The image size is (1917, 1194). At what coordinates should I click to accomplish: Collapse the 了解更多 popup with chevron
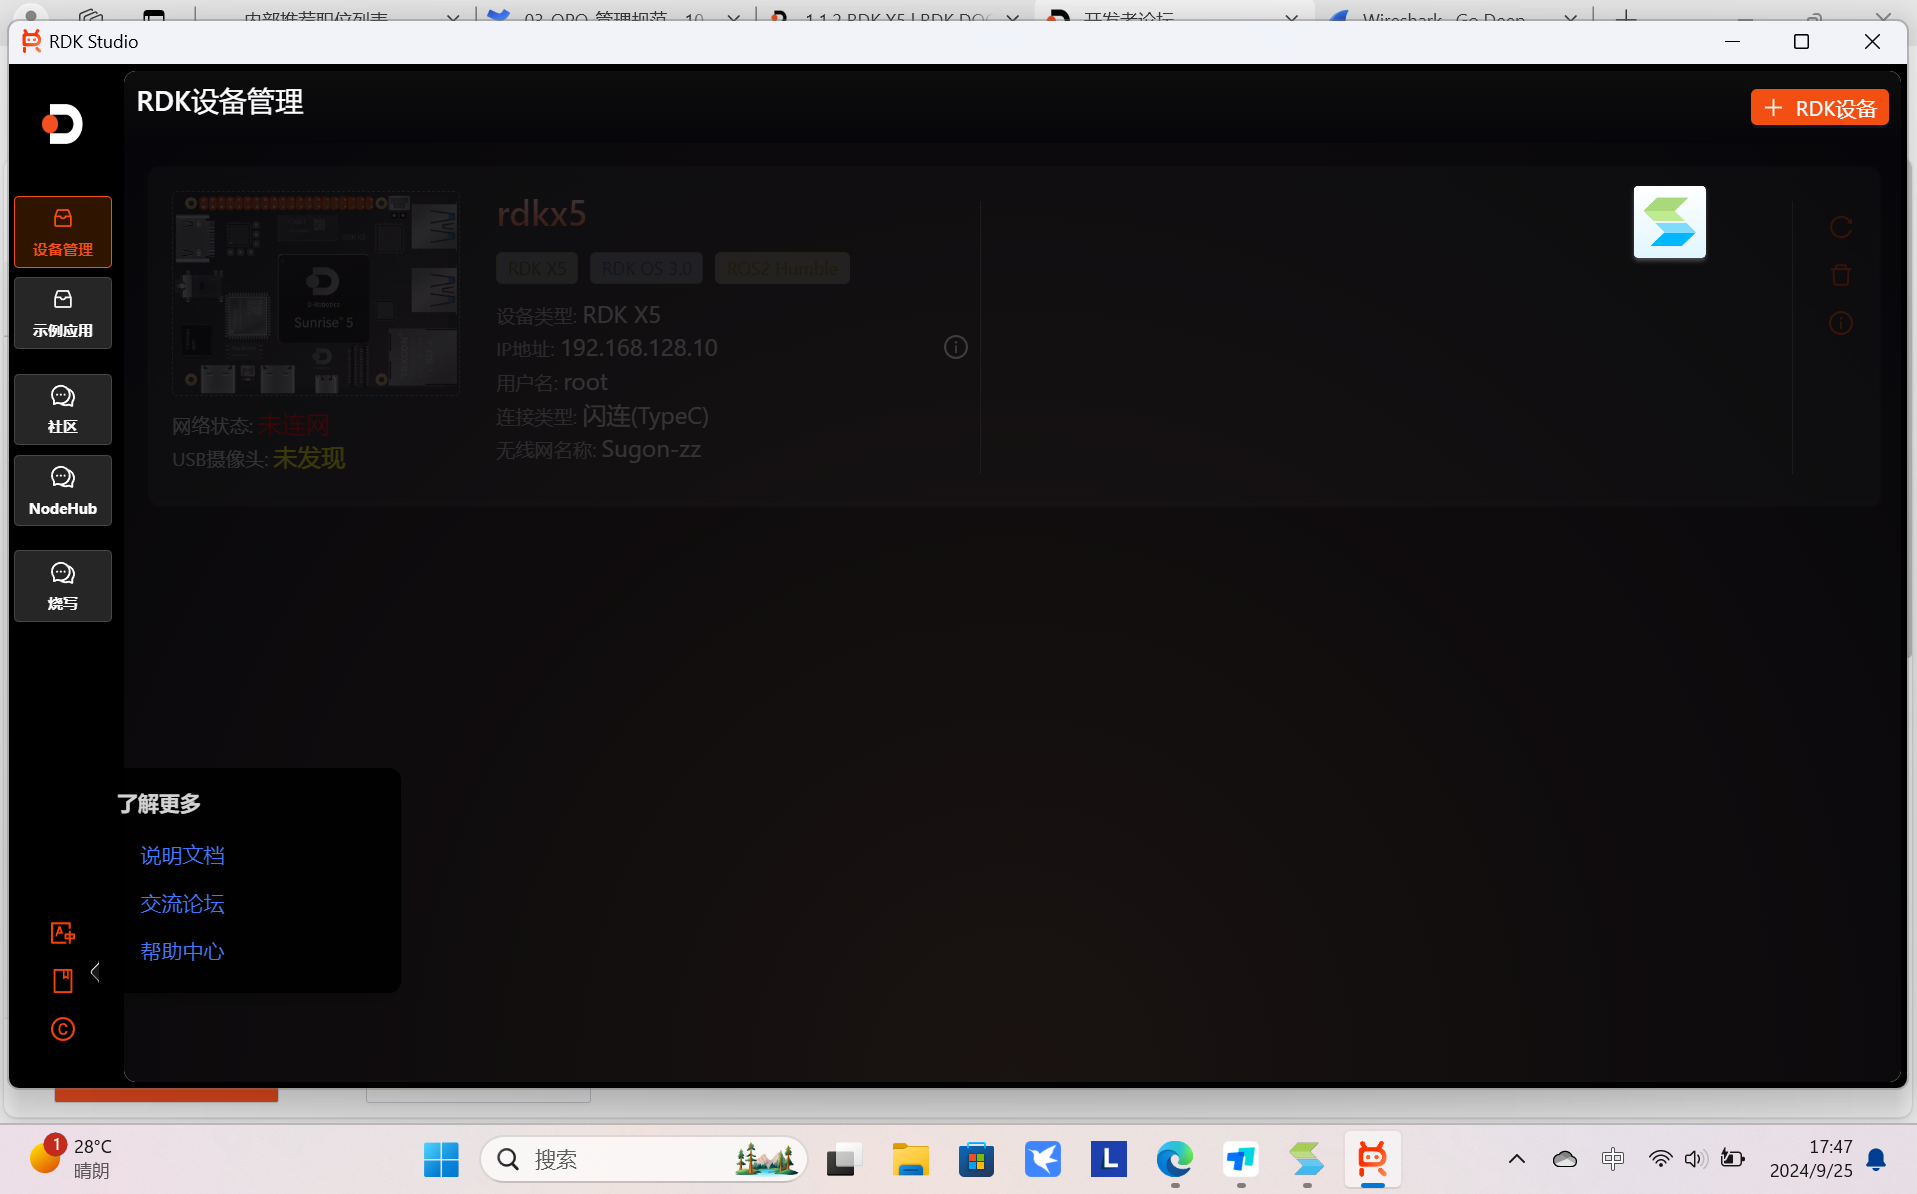point(95,972)
